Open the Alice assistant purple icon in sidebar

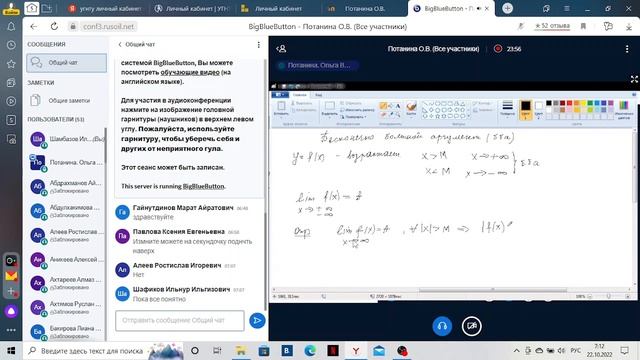click(11, 311)
